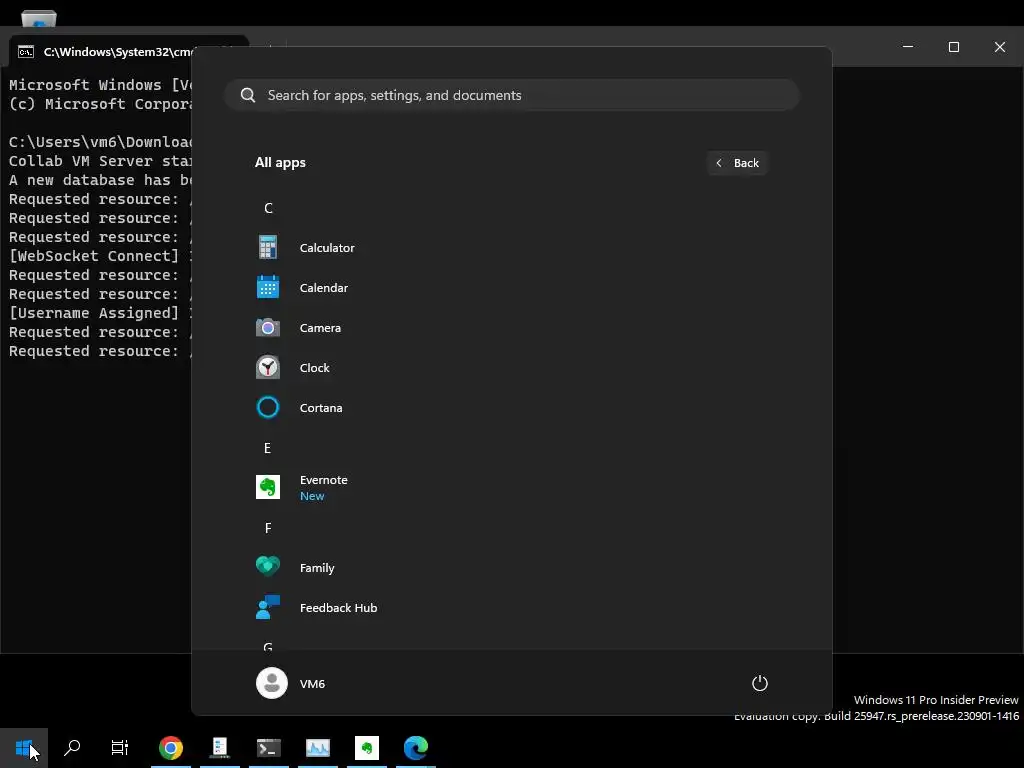Image resolution: width=1024 pixels, height=768 pixels.
Task: Switch to Terminal on the taskbar
Action: point(268,748)
